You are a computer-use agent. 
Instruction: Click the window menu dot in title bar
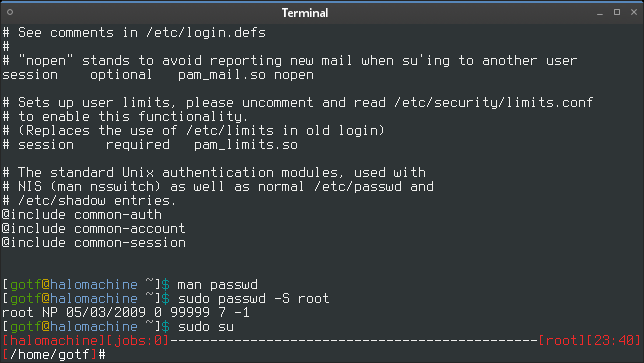[x=10, y=12]
